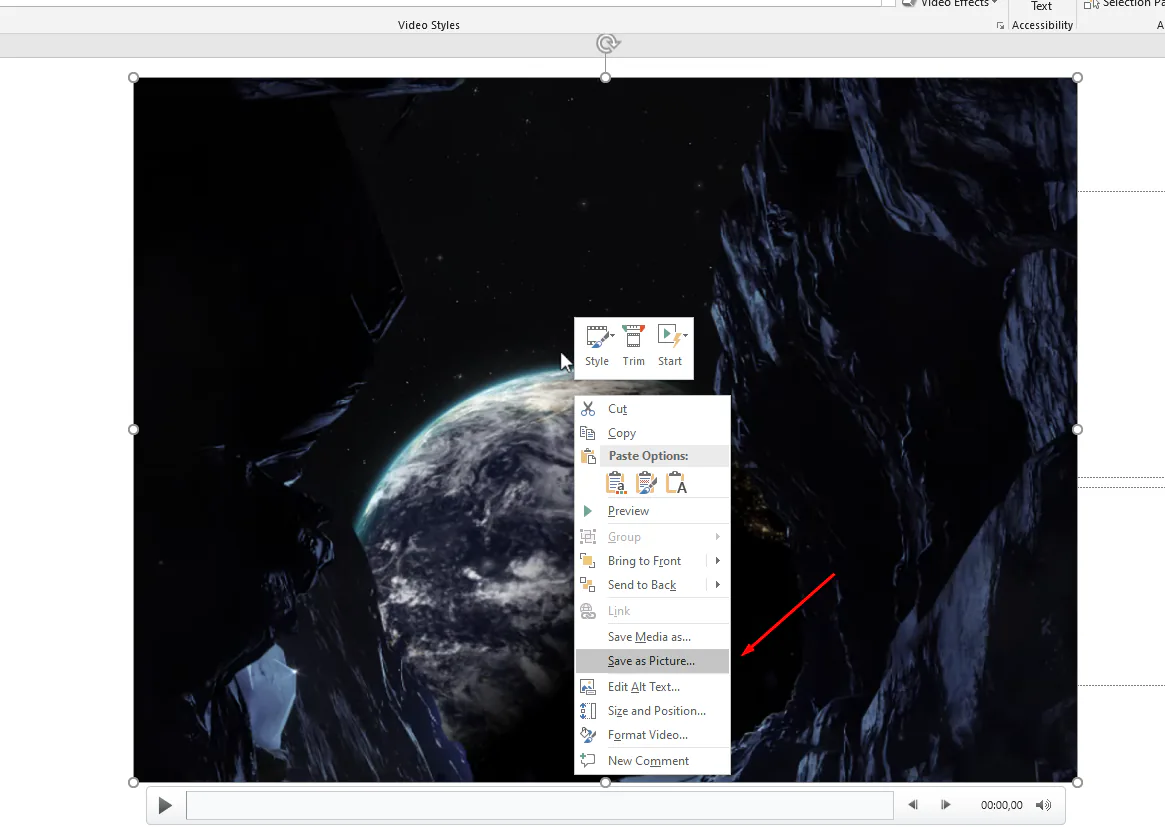Click the green Preview play icon
Viewport: 1165px width, 827px height.
coord(588,510)
